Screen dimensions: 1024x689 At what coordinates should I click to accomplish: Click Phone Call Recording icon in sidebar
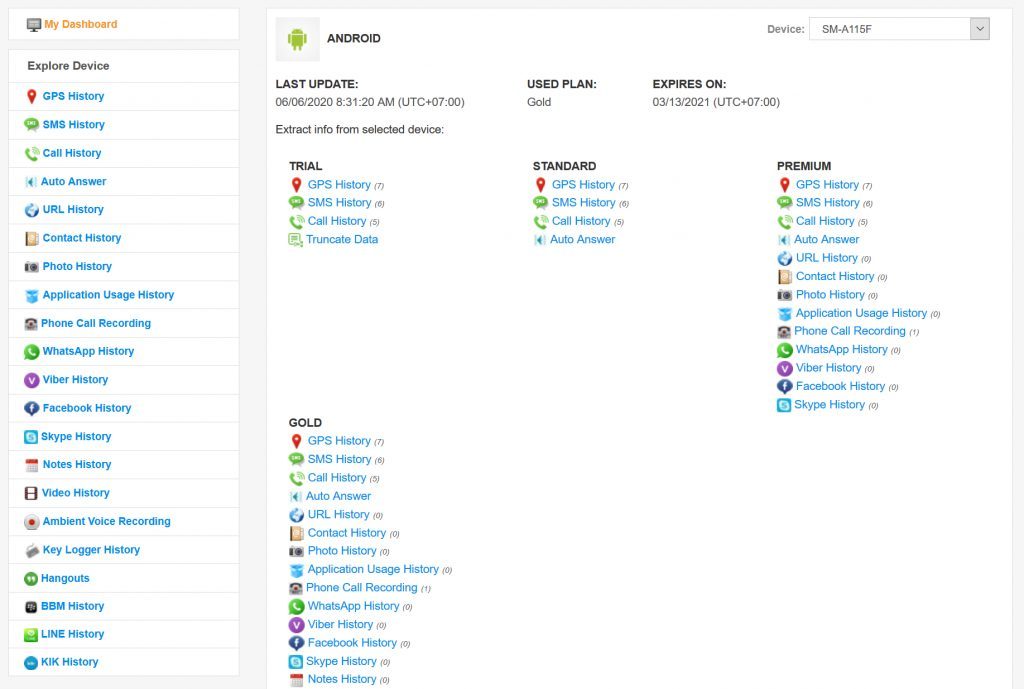click(31, 323)
